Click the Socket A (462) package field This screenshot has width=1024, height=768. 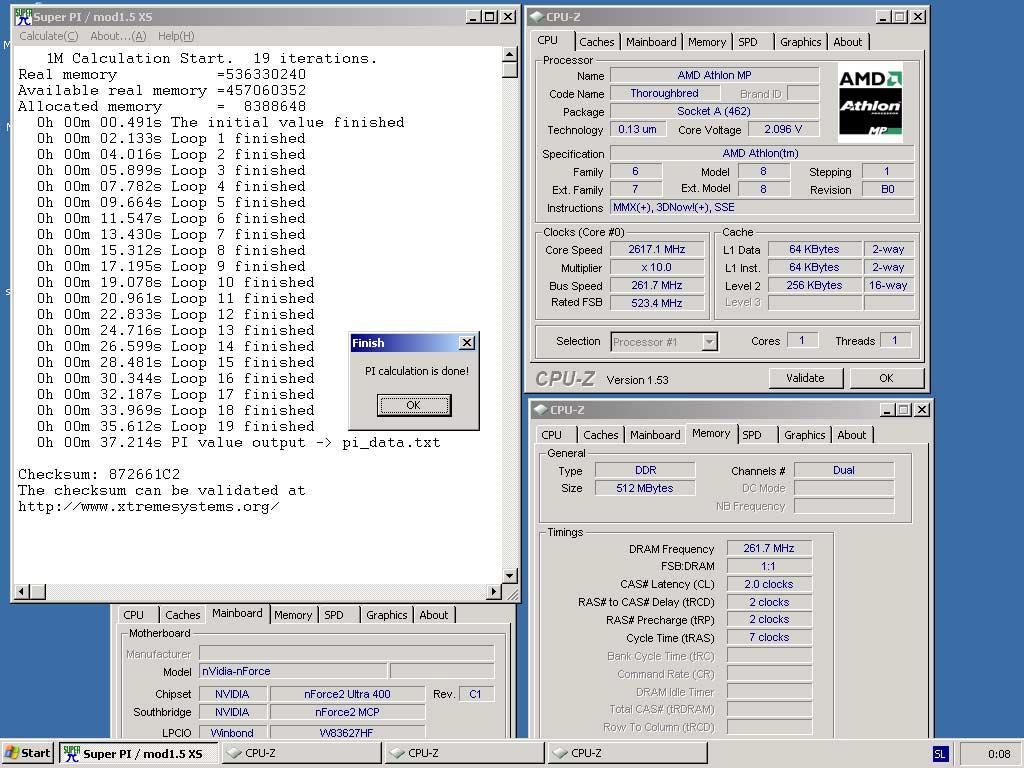pyautogui.click(x=714, y=112)
